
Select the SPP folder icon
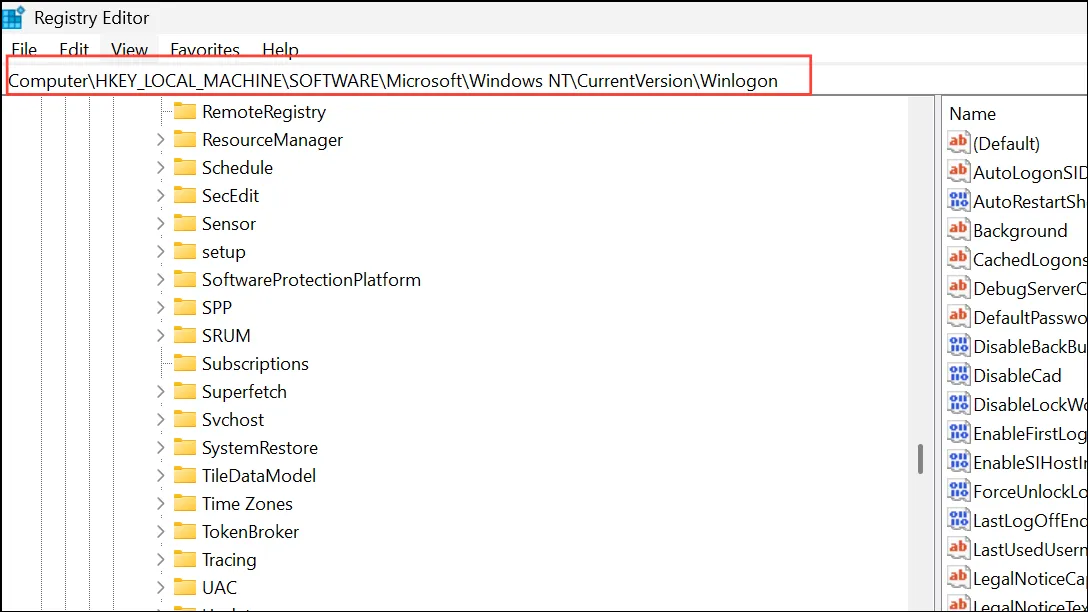[185, 307]
